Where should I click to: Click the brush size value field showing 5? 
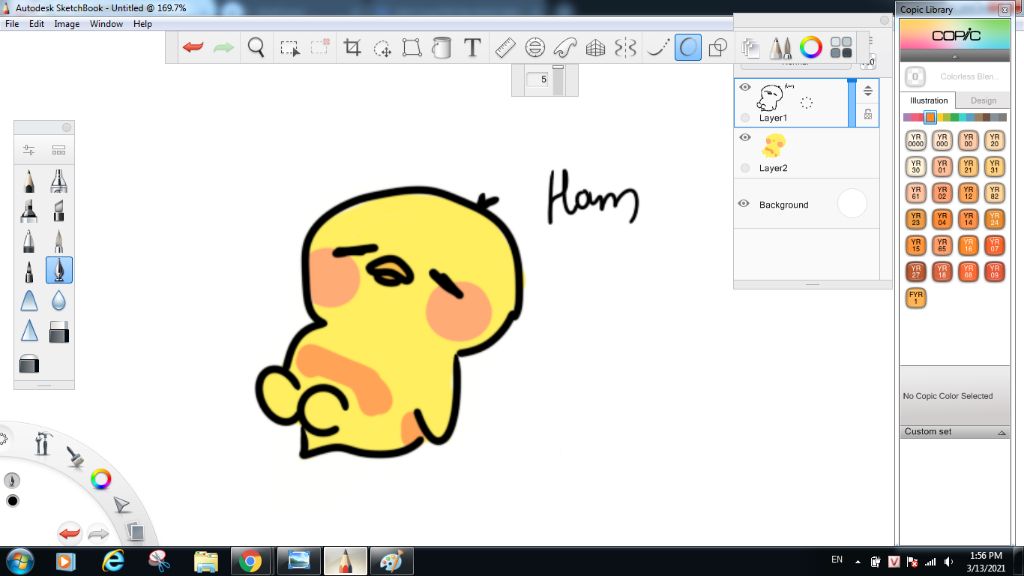539,79
